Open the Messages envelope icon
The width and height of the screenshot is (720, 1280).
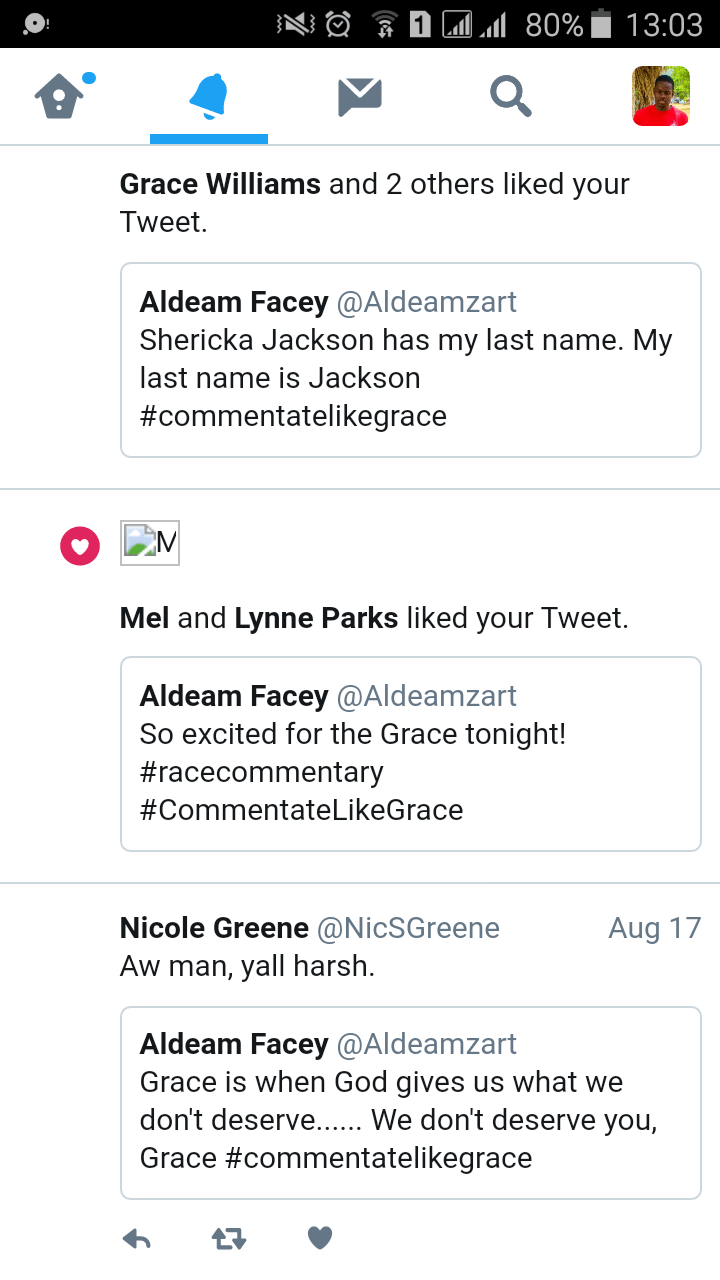[360, 97]
